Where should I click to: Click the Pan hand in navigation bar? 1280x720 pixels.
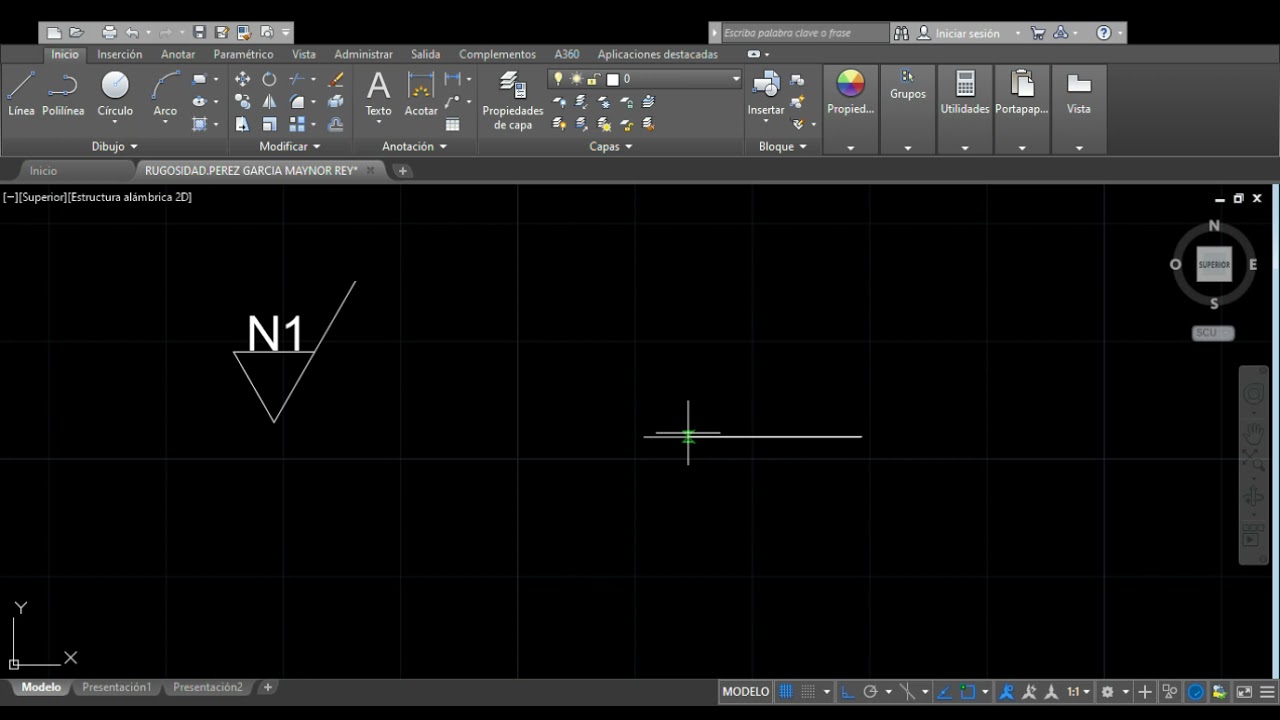tap(1254, 434)
